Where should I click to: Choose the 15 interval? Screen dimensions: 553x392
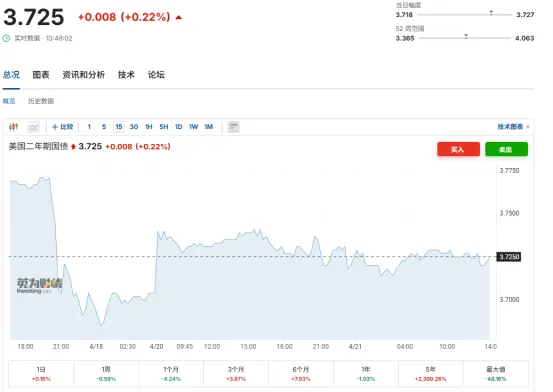coord(119,127)
